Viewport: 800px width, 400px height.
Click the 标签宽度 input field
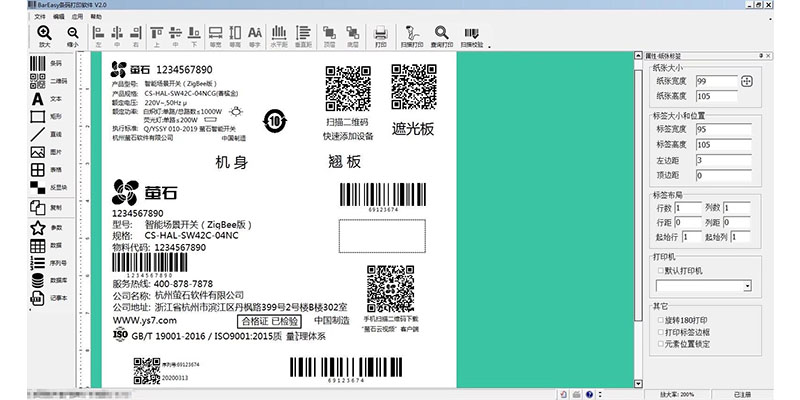(x=723, y=130)
